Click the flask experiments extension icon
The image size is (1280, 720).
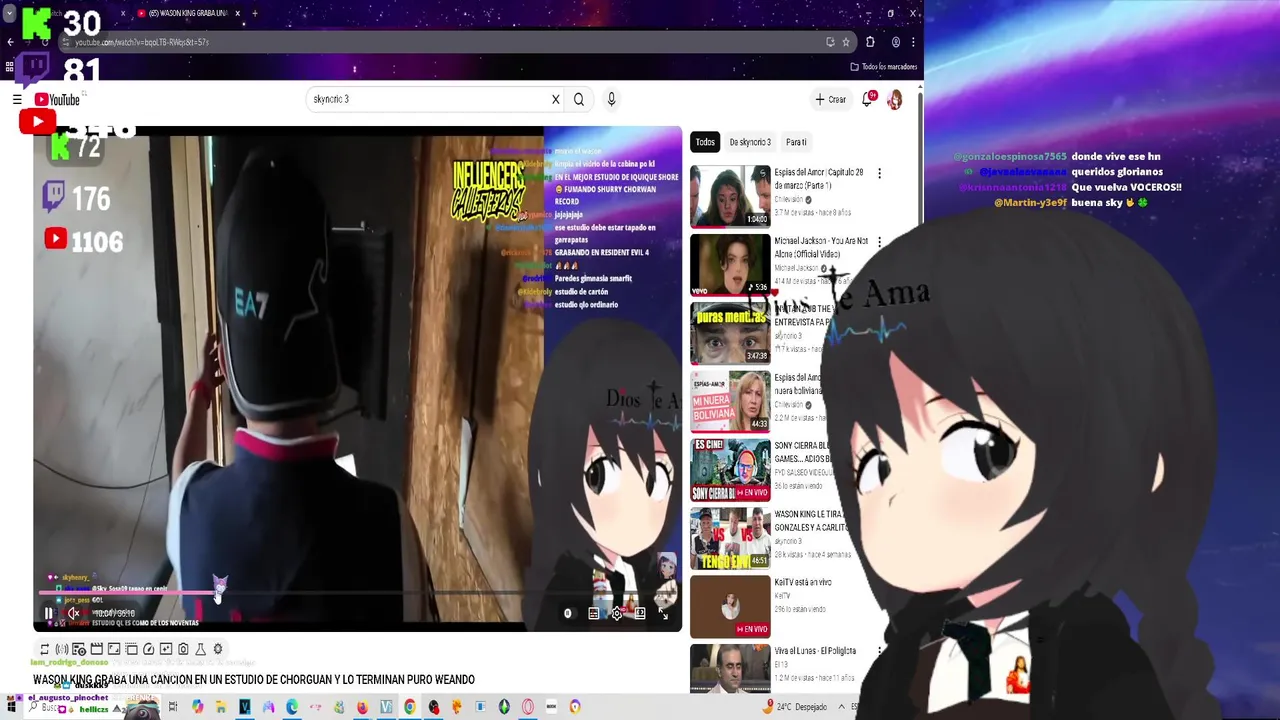(x=200, y=649)
